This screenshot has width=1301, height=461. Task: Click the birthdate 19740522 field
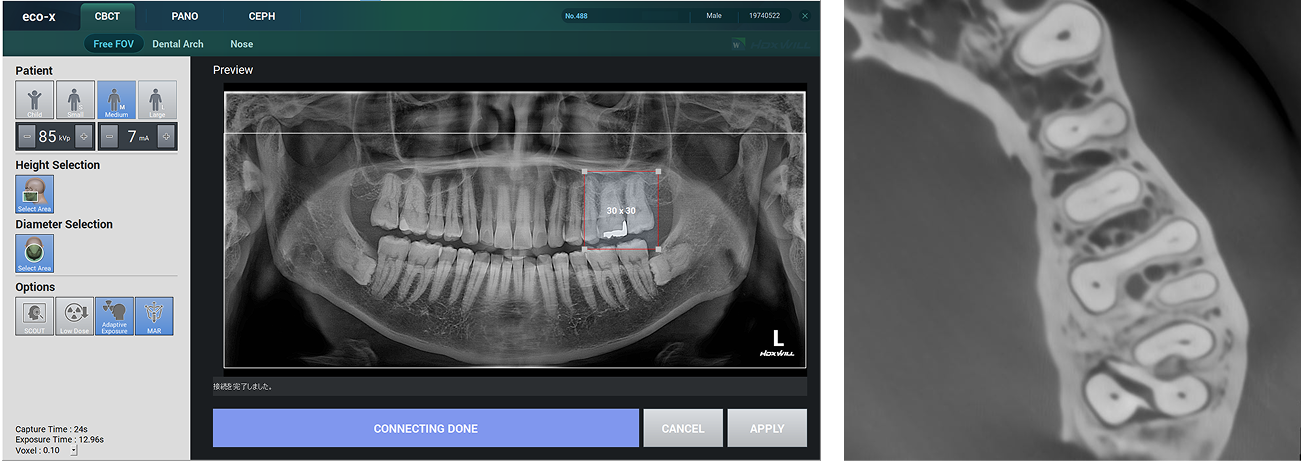tap(765, 16)
